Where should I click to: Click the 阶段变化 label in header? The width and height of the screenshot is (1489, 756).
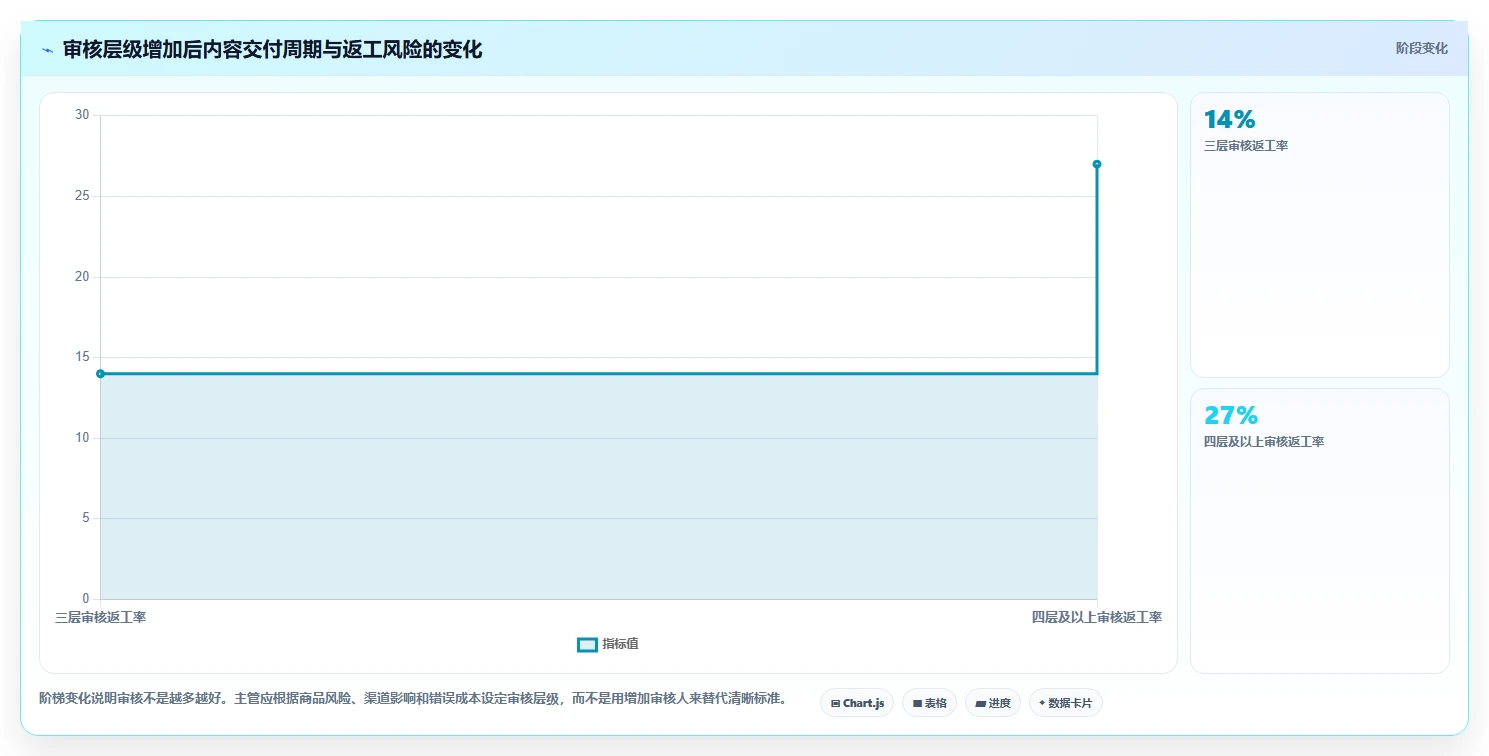(1421, 49)
